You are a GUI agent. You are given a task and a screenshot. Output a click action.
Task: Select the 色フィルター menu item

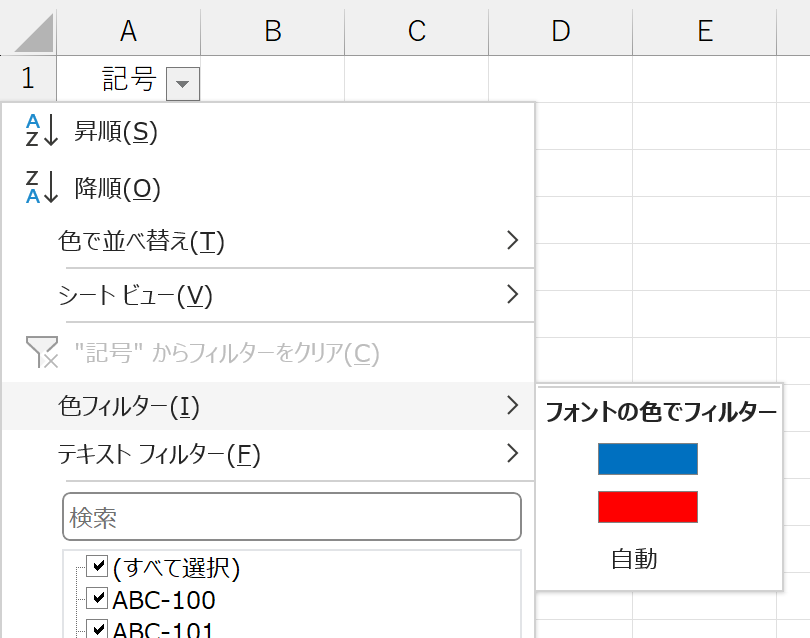pos(268,406)
